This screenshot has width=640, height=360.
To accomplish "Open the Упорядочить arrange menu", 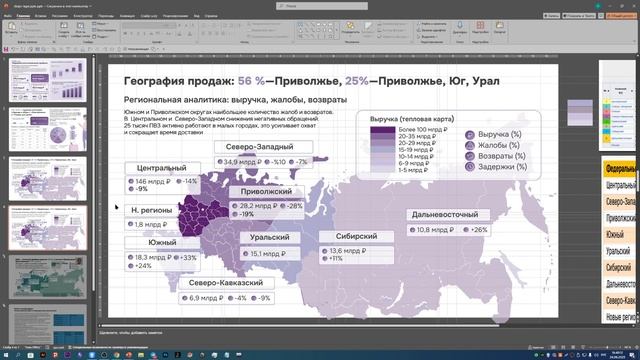I will (350, 28).
